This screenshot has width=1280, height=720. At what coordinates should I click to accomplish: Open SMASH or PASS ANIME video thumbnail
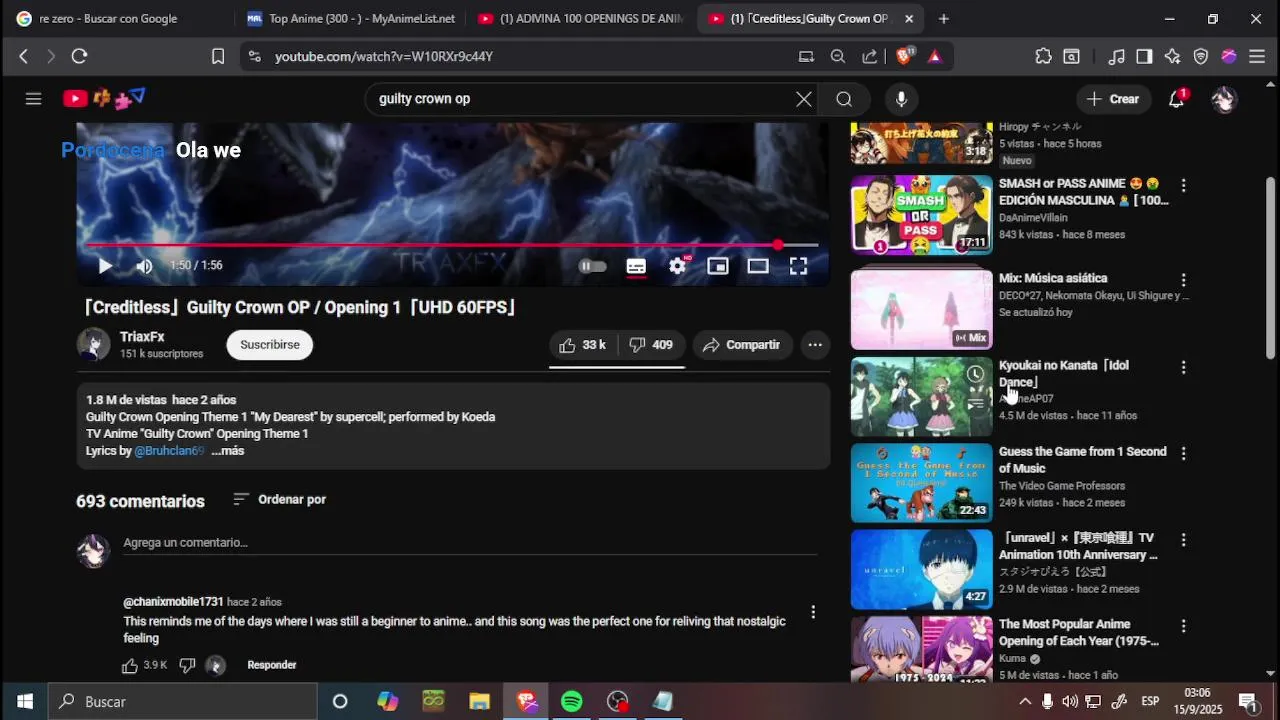coord(922,215)
